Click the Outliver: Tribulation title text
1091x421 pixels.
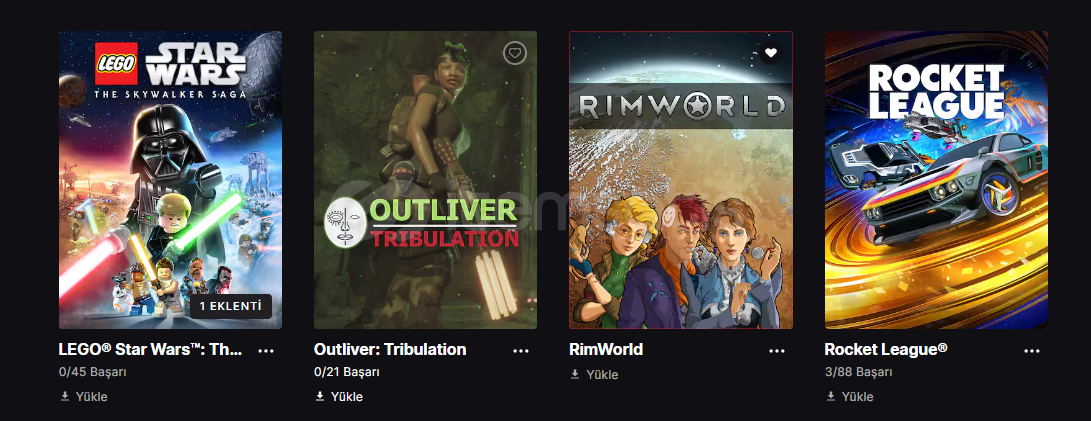[x=390, y=349]
